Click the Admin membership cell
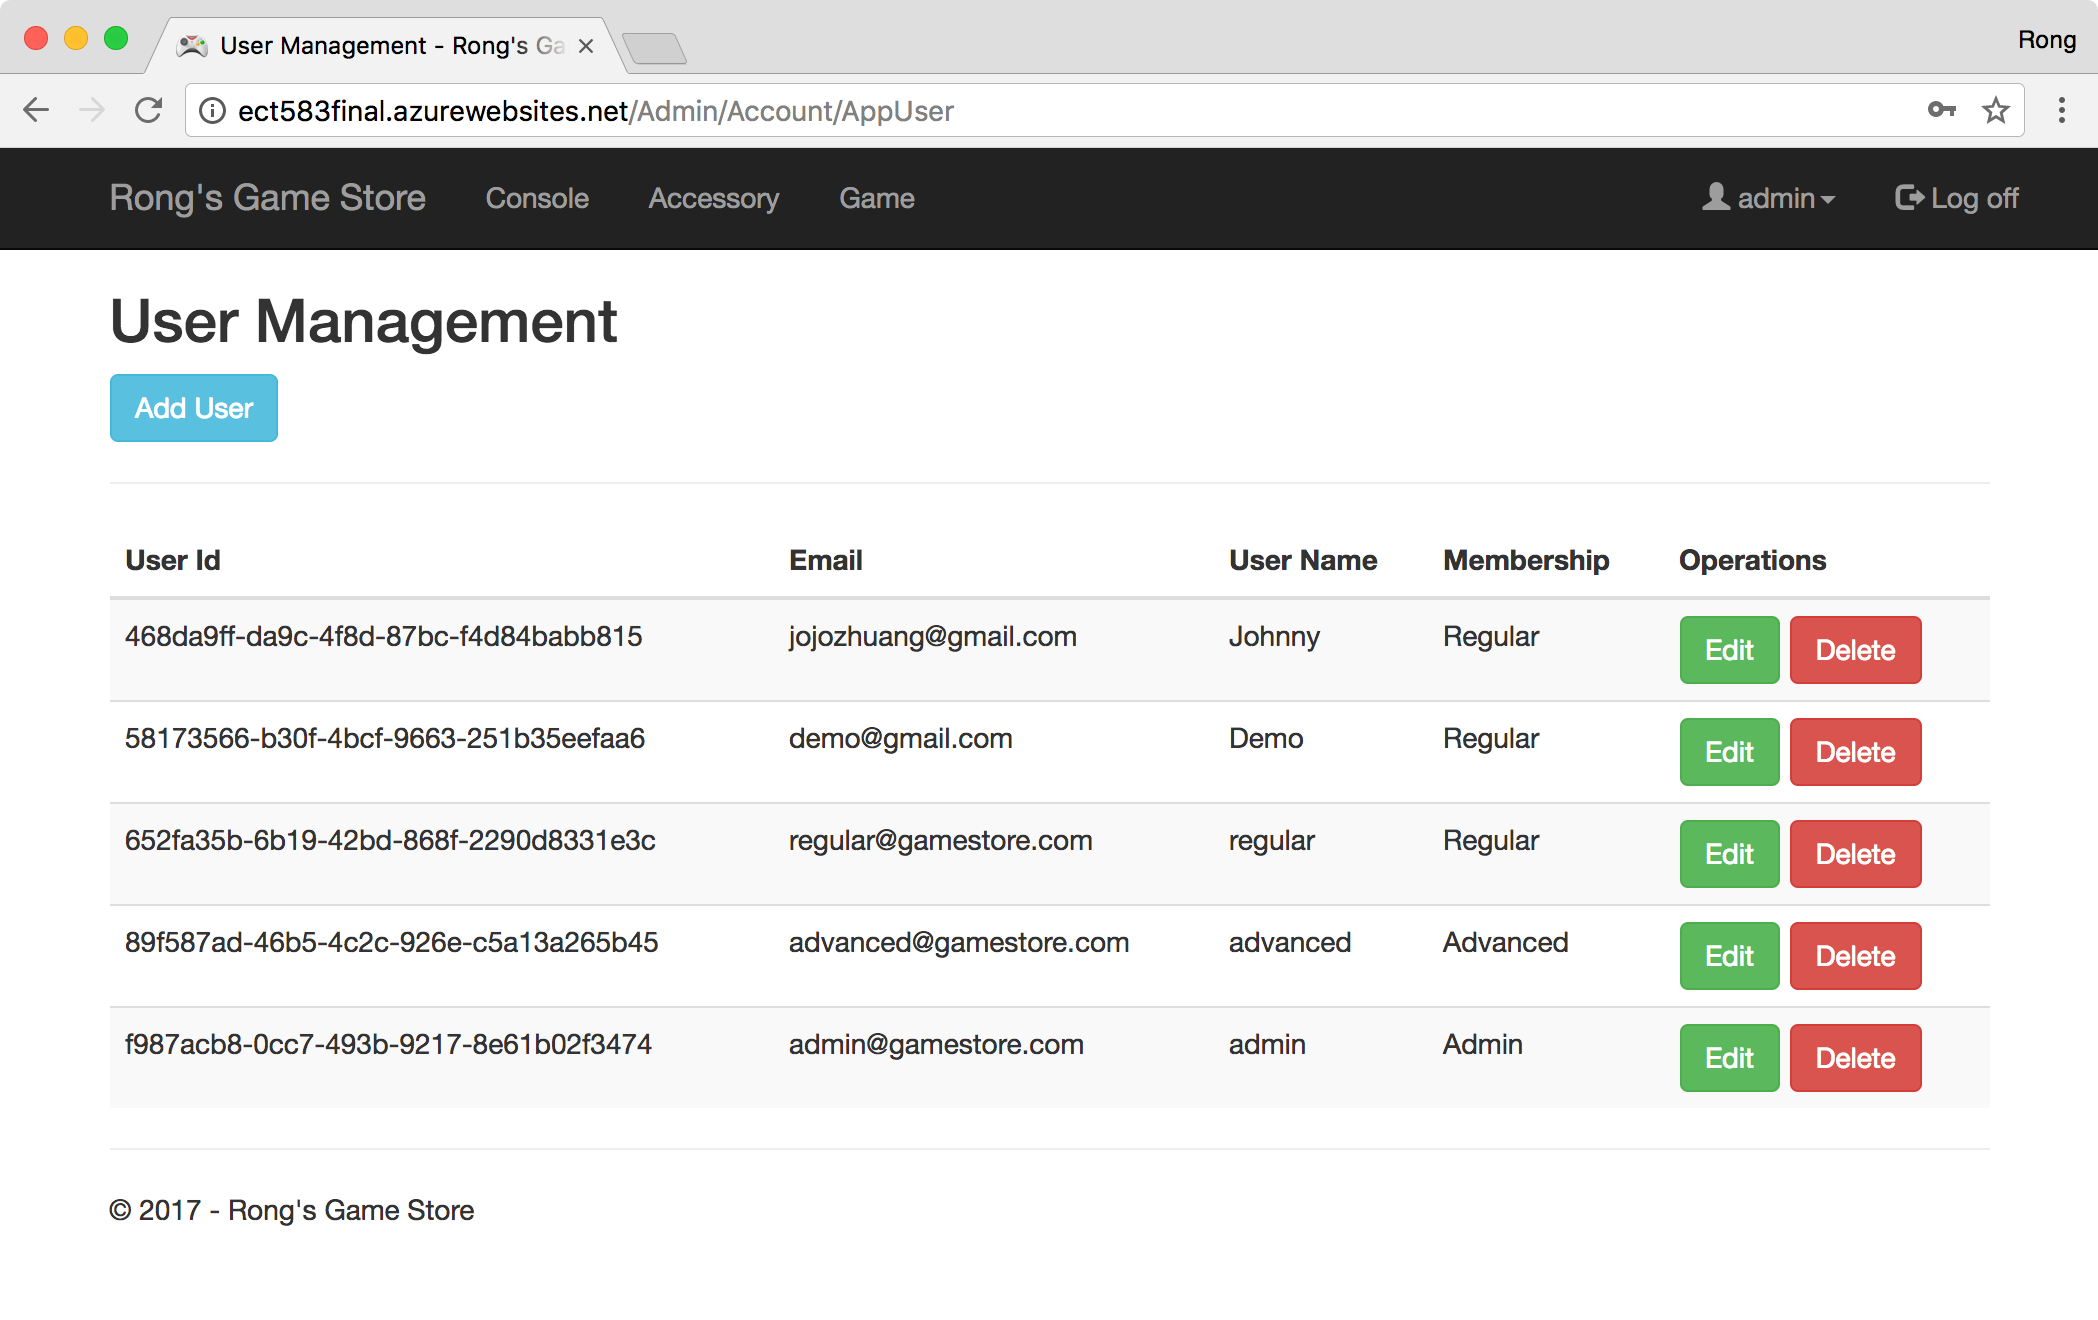The width and height of the screenshot is (2098, 1320). click(x=1483, y=1045)
